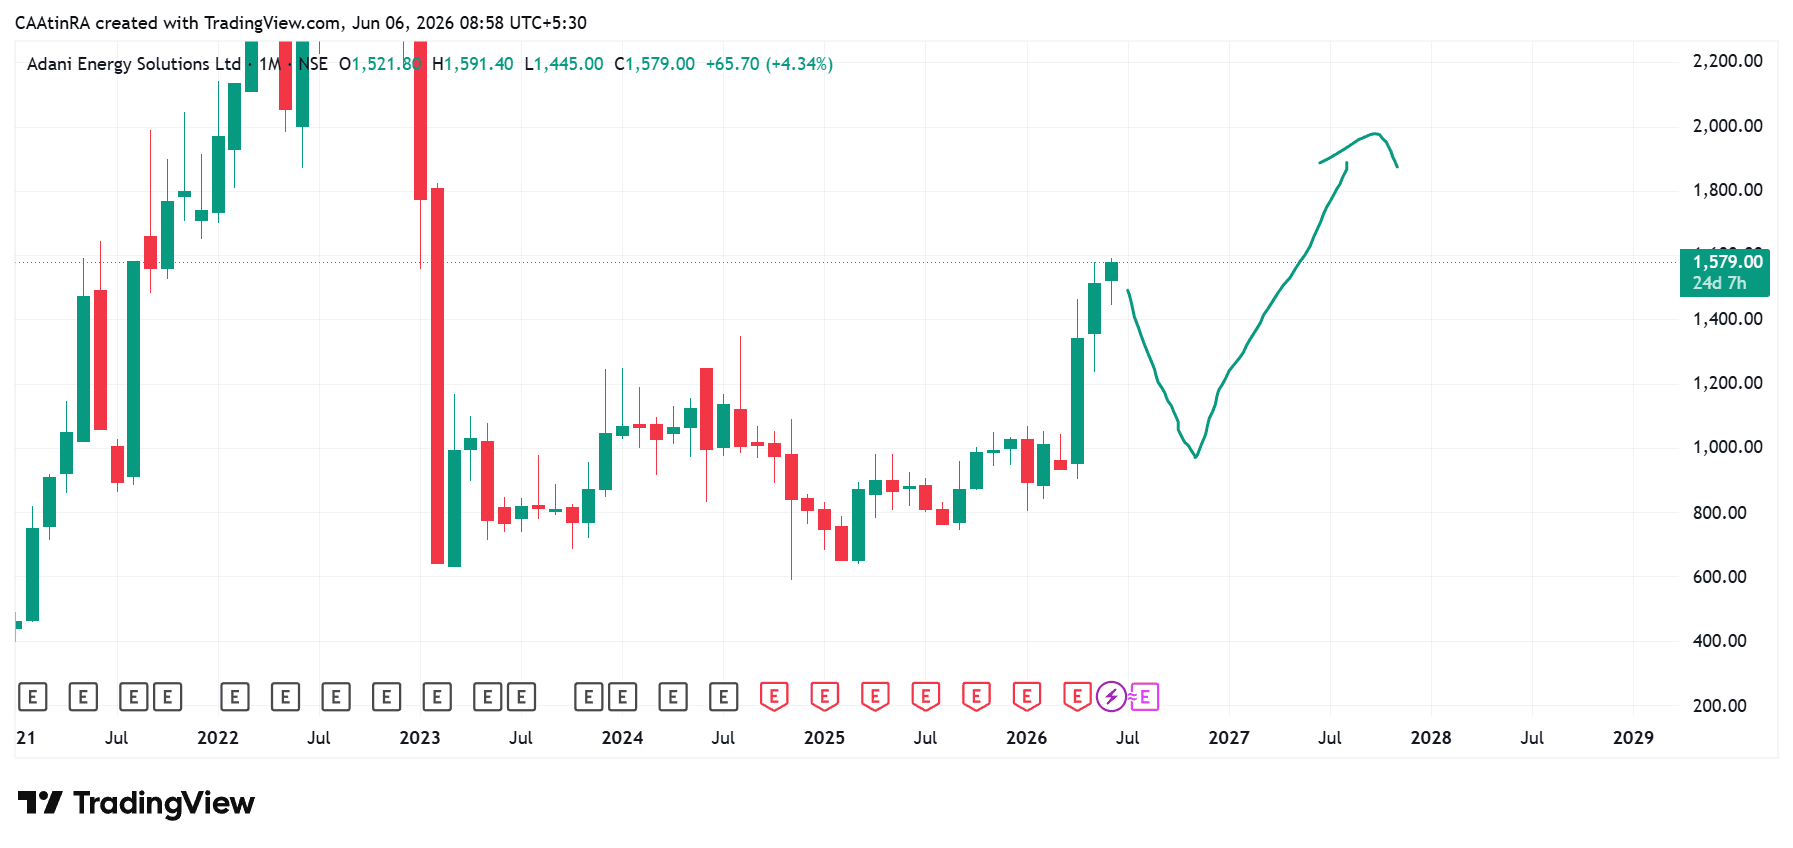Image resolution: width=1793 pixels, height=848 pixels.
Task: Select the last red E marker before lightning icon
Action: coord(1077,696)
